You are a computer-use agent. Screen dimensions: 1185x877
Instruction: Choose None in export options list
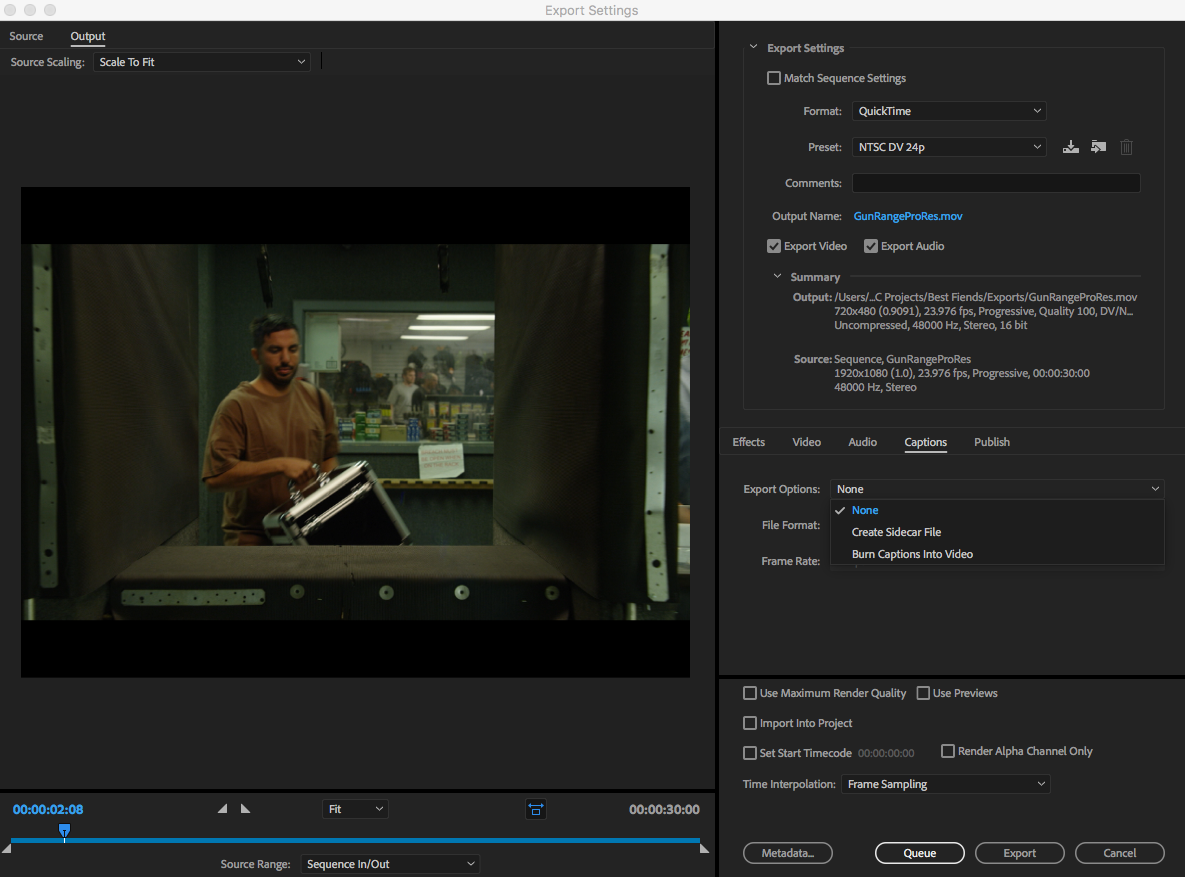click(997, 510)
